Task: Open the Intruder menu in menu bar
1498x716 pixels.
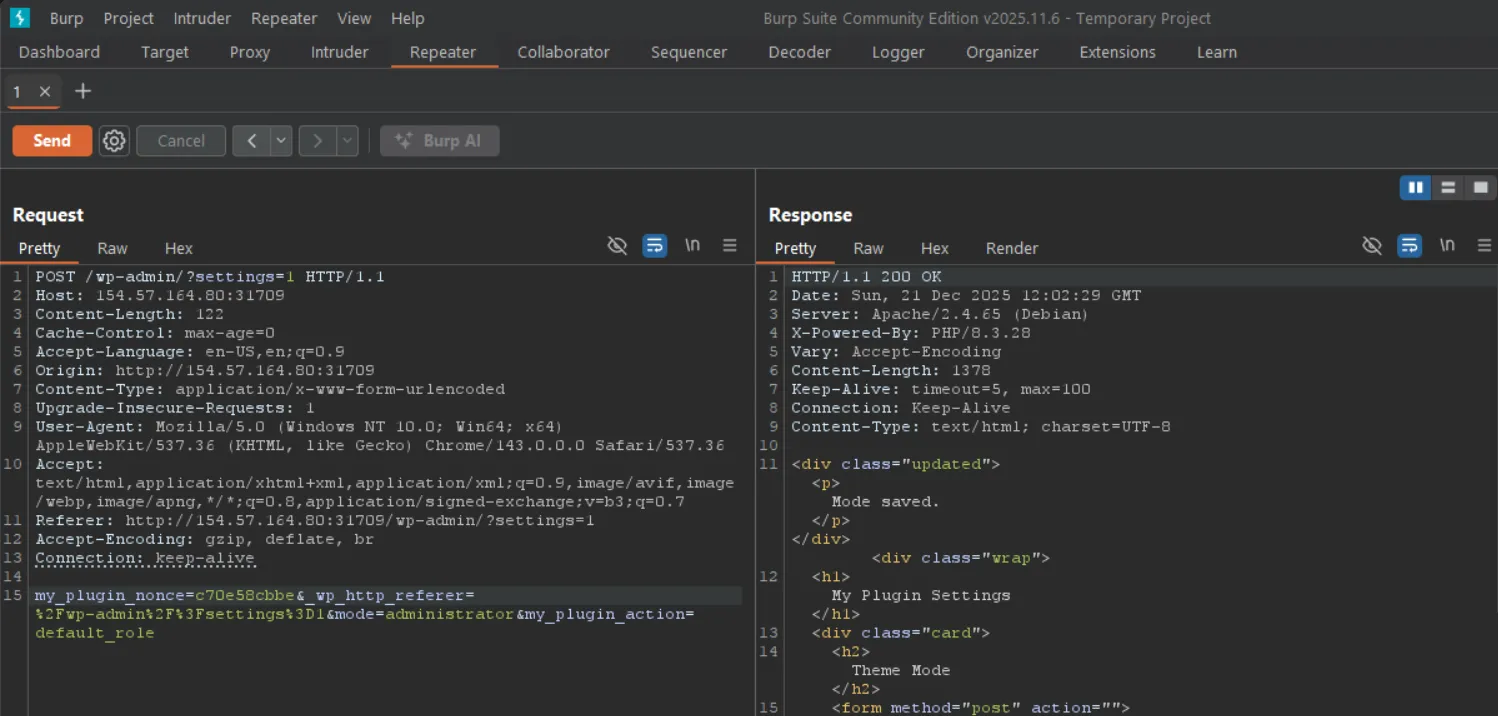Action: pos(202,18)
